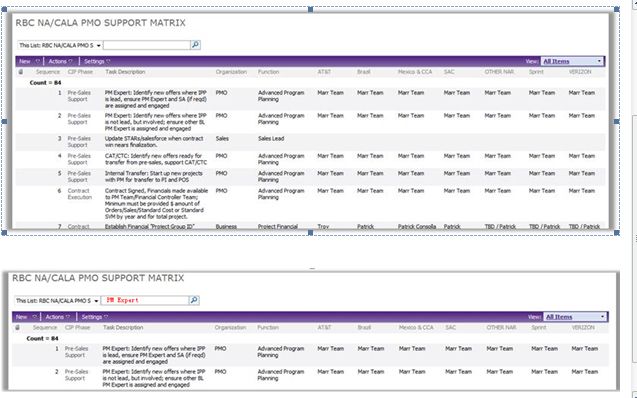
Task: Click the 'Sales Lead' function cell
Action: [271, 138]
